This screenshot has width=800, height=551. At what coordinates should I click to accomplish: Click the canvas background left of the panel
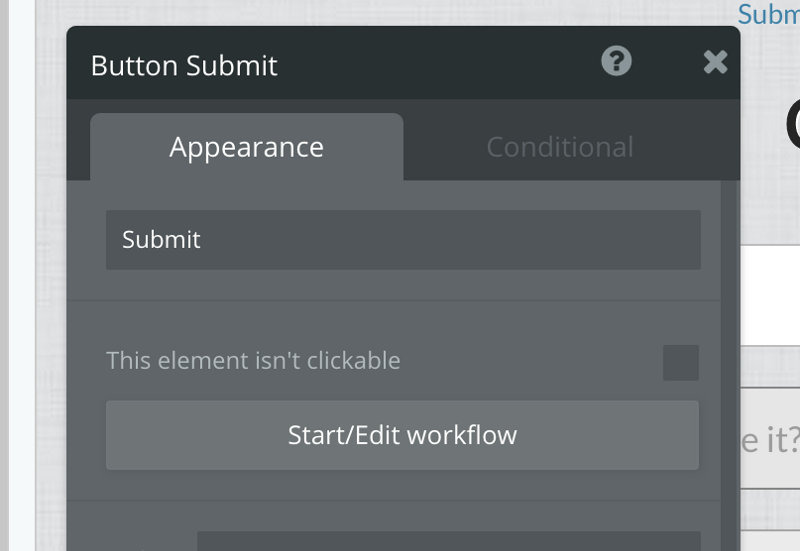[x=50, y=300]
